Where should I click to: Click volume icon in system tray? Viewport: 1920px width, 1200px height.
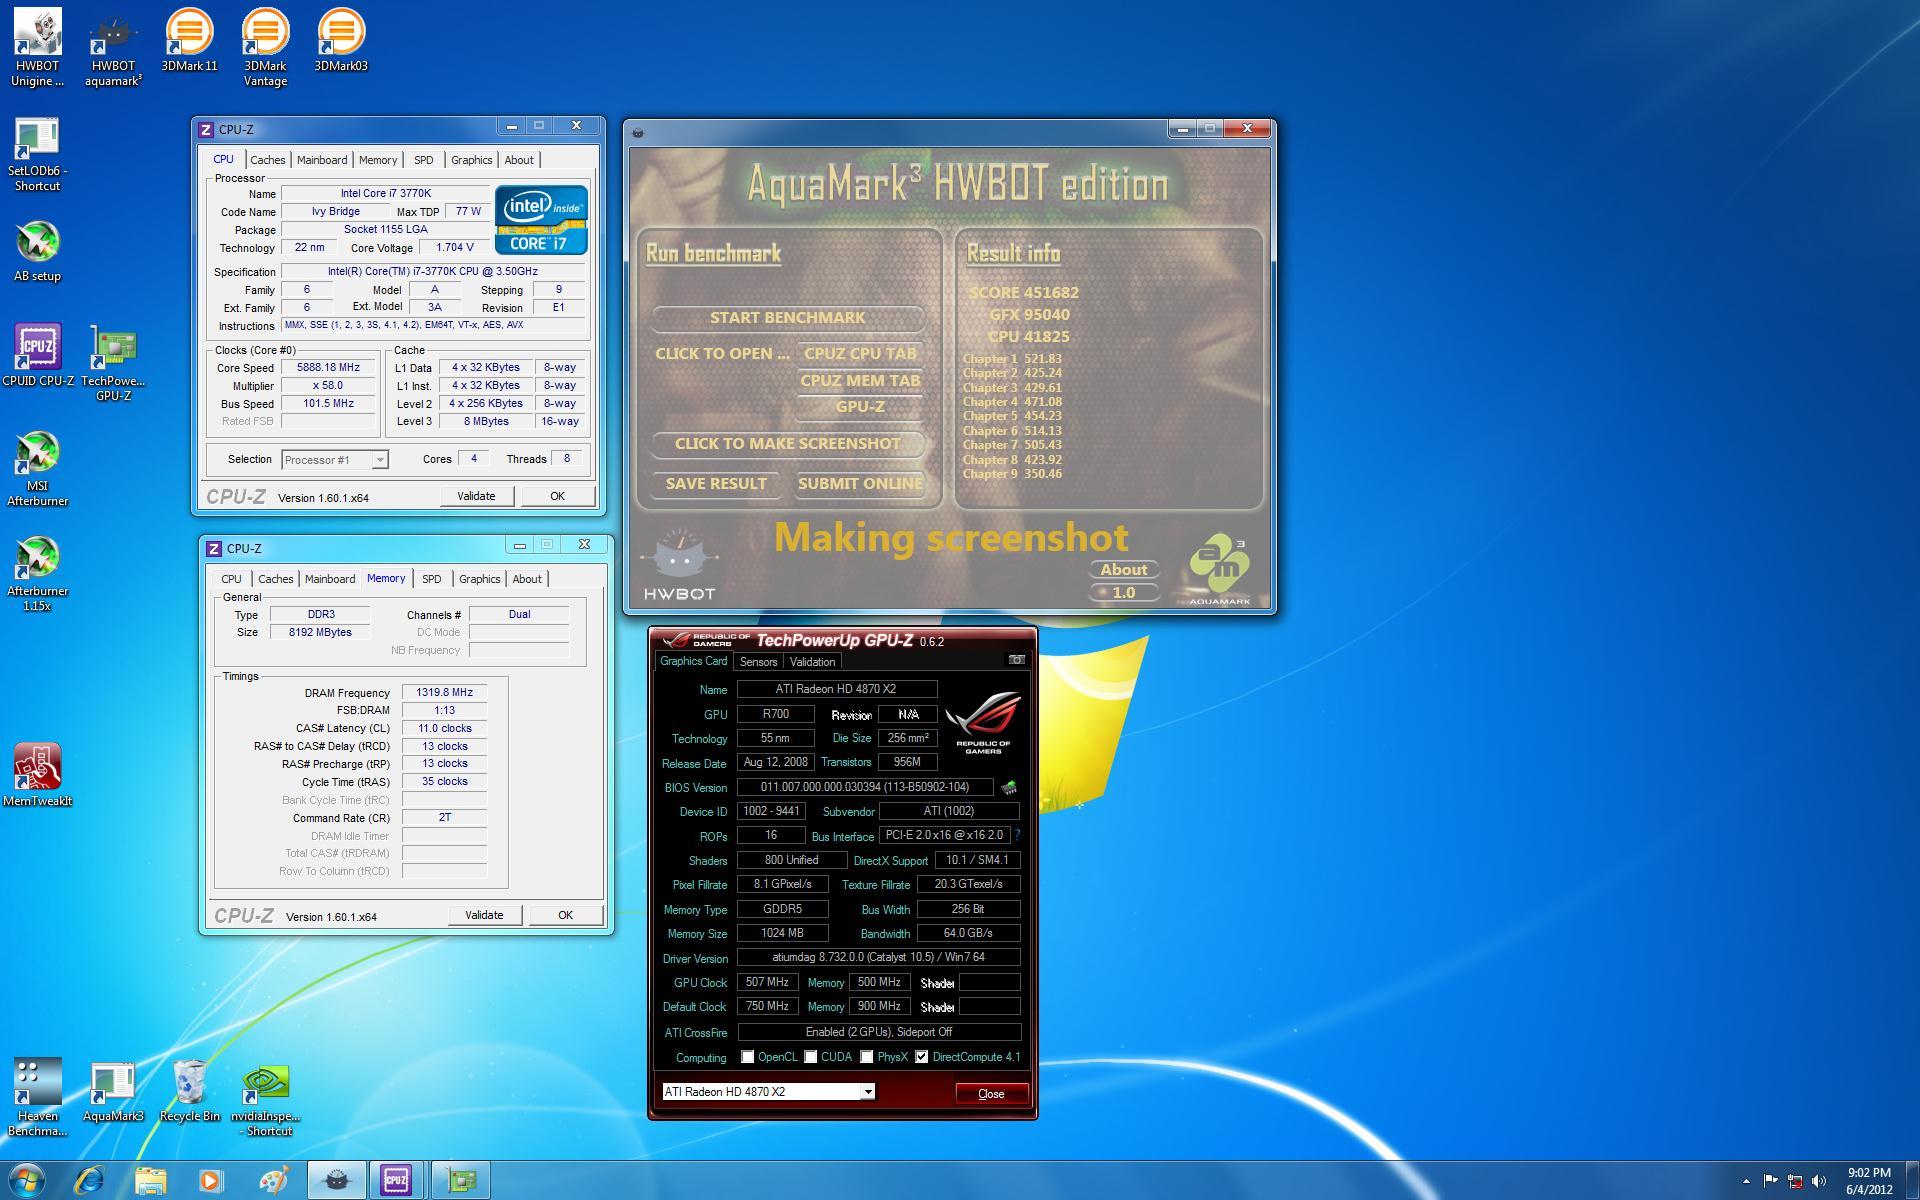coord(1819,1181)
